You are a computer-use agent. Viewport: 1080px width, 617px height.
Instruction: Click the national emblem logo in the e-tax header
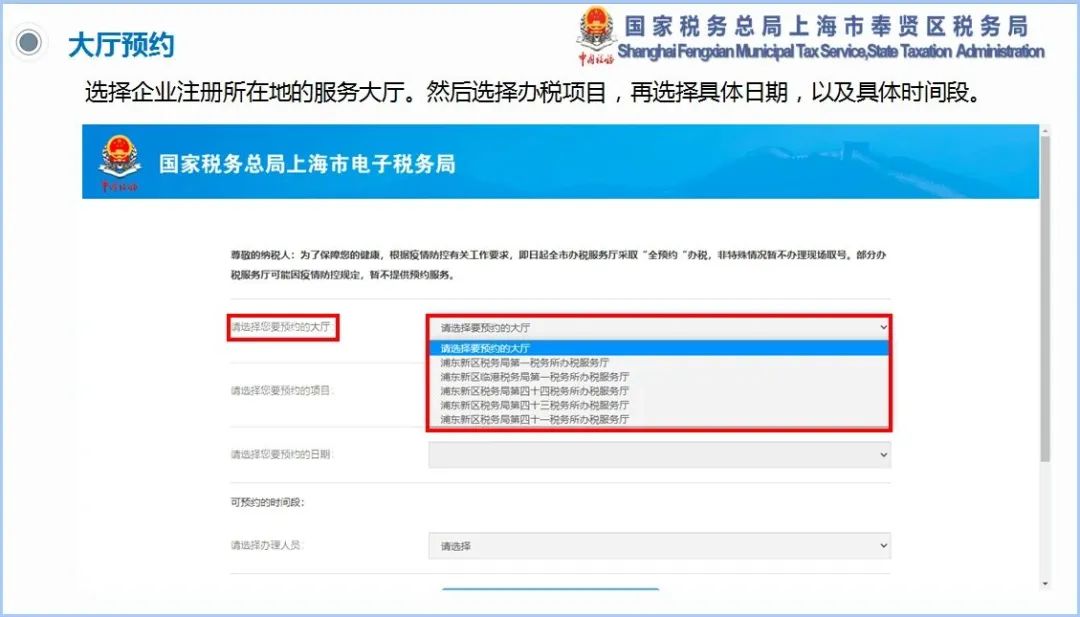119,164
